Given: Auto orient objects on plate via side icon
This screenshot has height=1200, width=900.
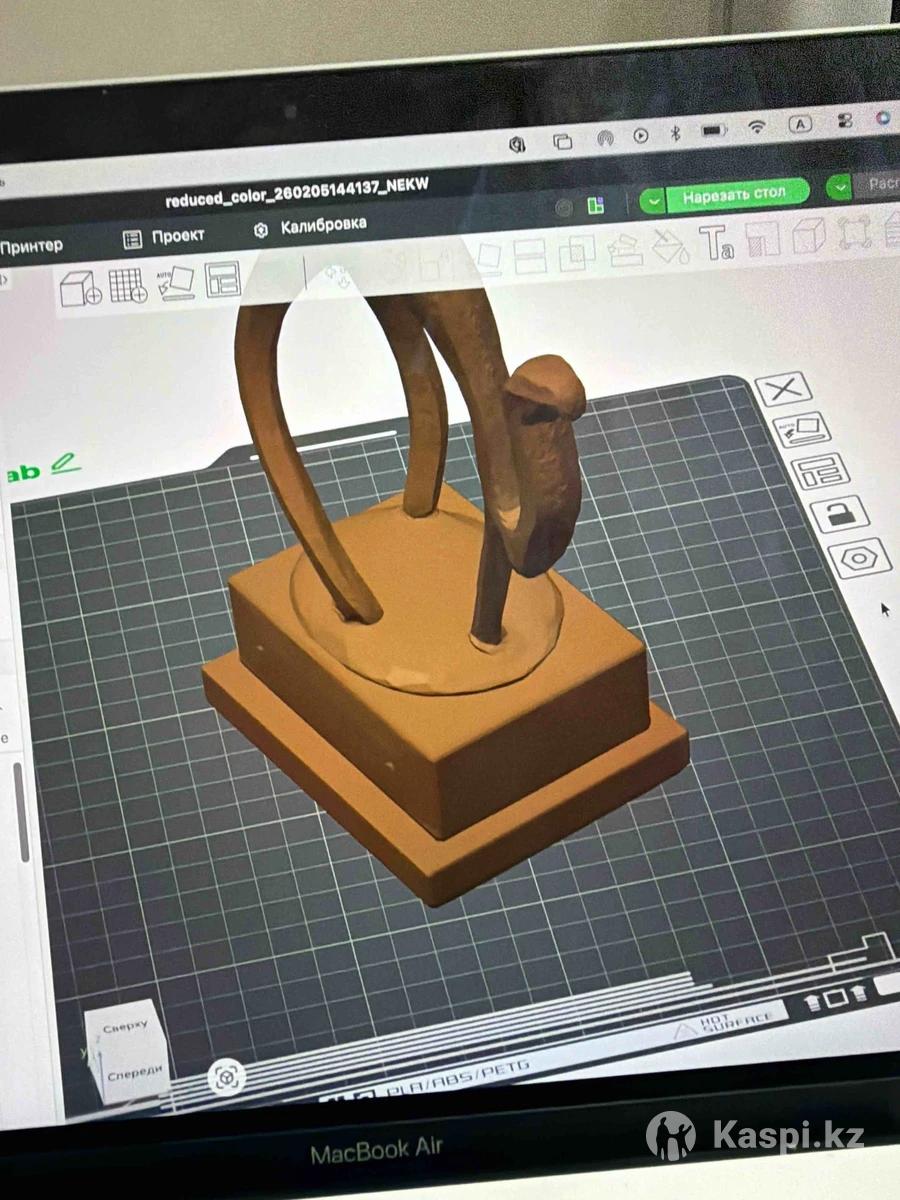Looking at the screenshot, I should 802,429.
